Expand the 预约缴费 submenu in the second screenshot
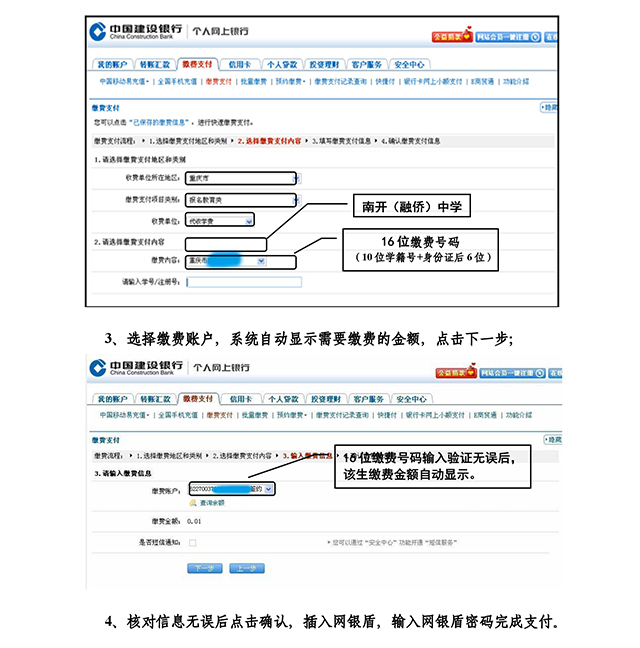640x648 pixels. [x=292, y=415]
